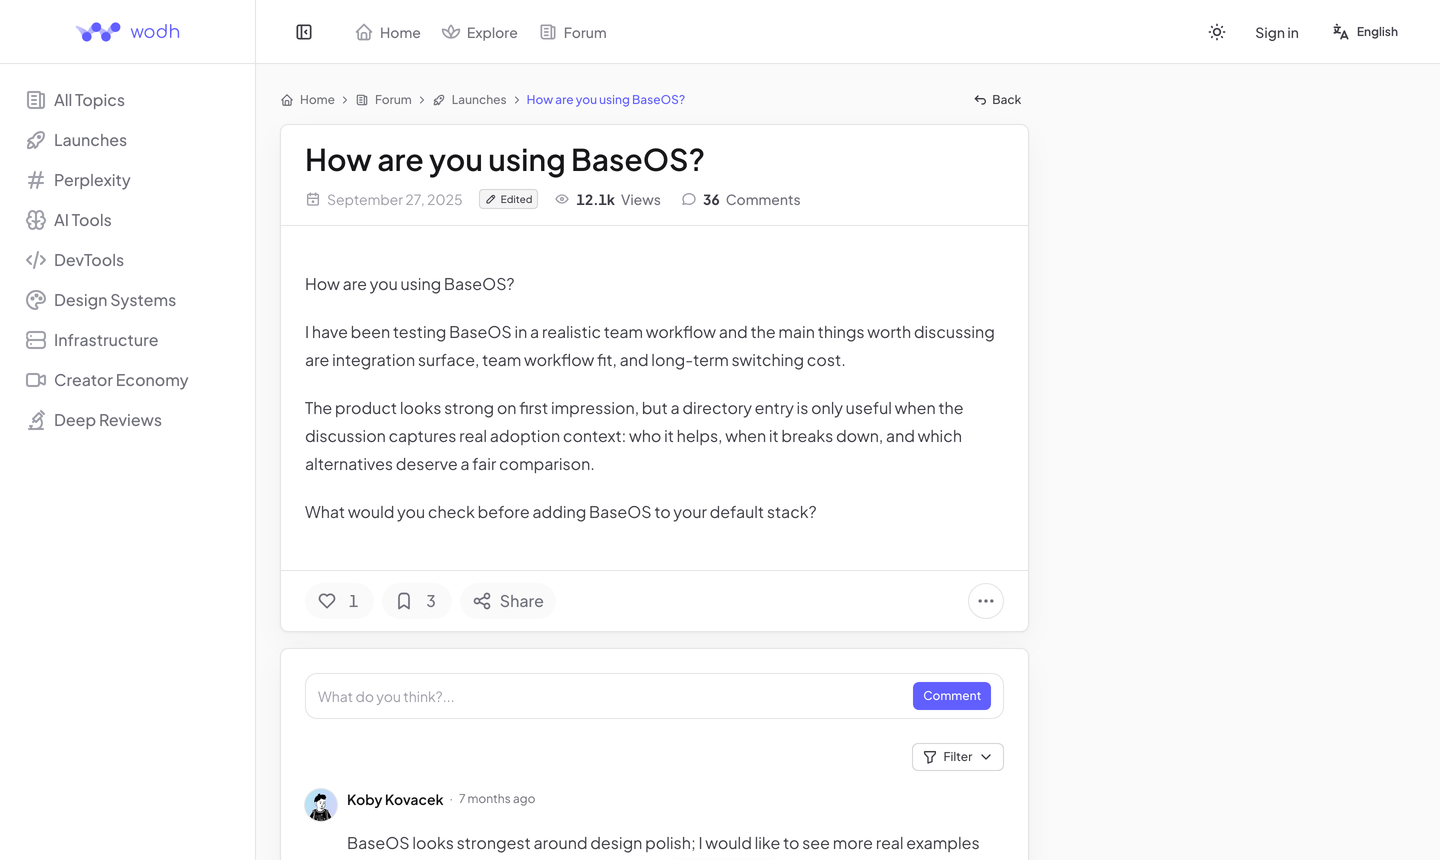Collapse the sidebar panel icon
The height and width of the screenshot is (860, 1440).
coord(304,32)
